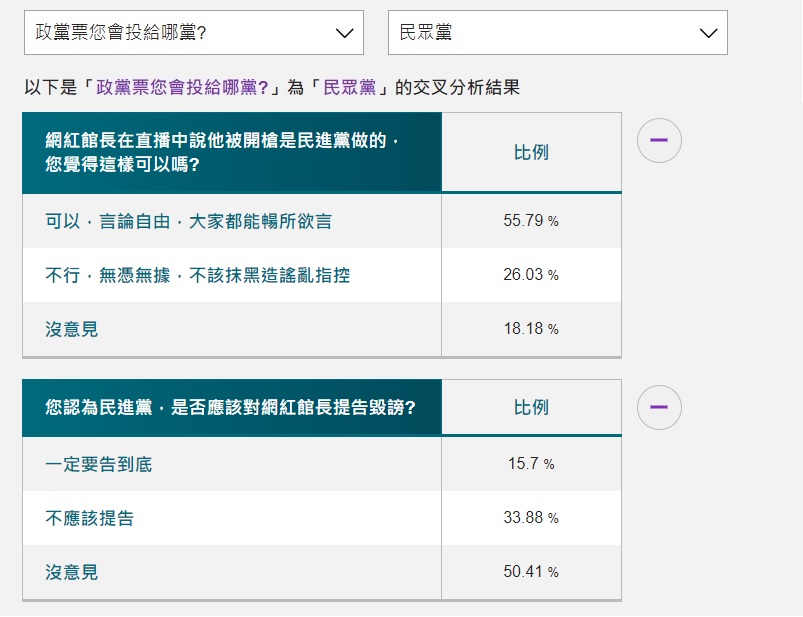Viewport: 803px width, 617px height.
Task: Click the 沒意見 row with 50.41%
Action: click(x=322, y=572)
